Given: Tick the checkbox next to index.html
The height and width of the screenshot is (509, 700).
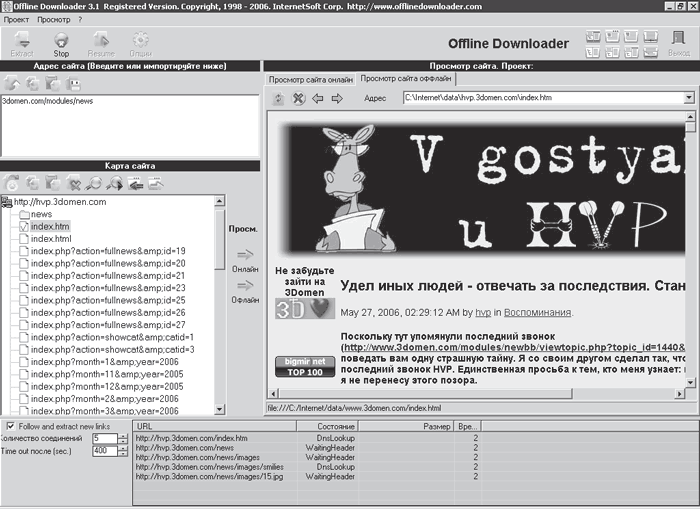Looking at the screenshot, I should (x=24, y=239).
